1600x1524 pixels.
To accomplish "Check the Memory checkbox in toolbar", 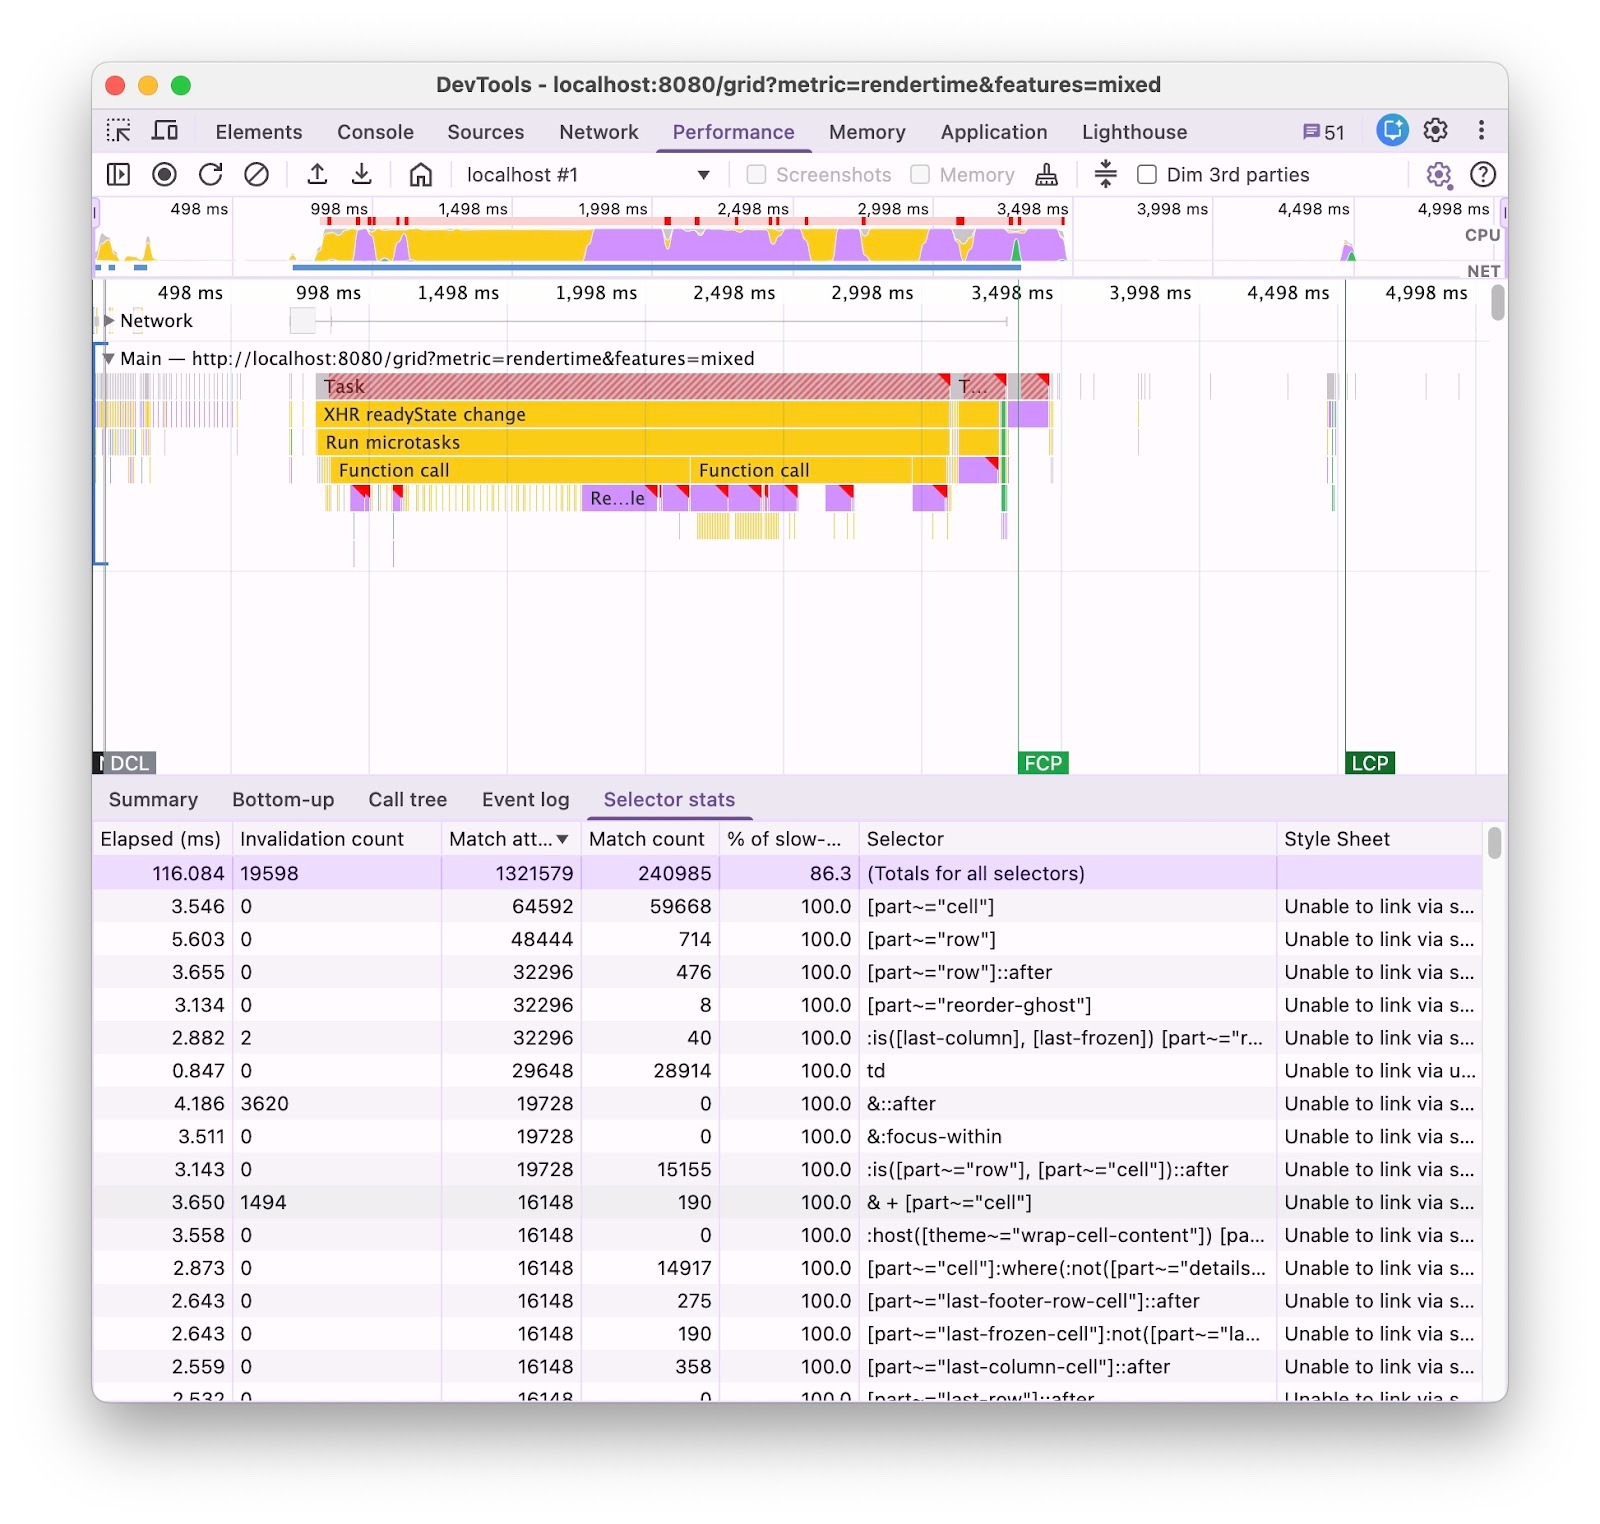I will click(920, 175).
